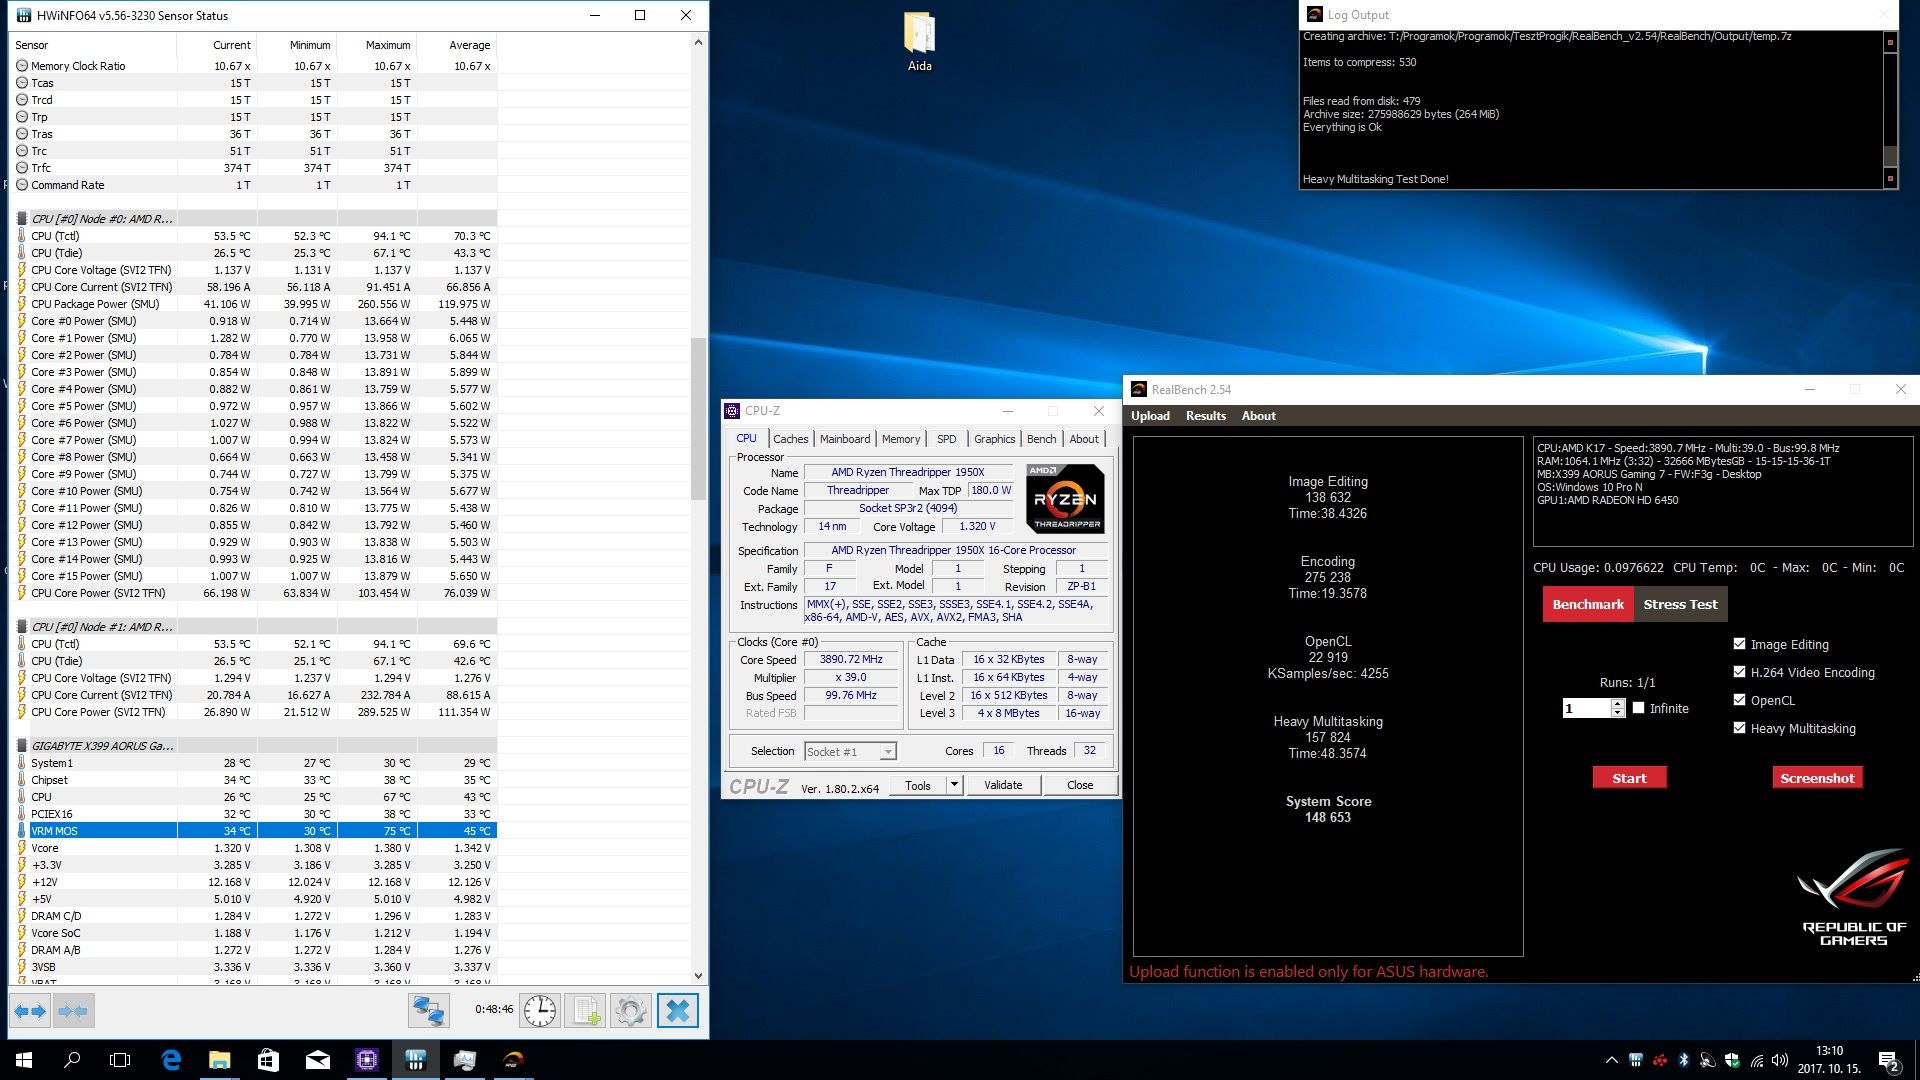
Task: Uncheck OpenCL benchmark checkbox
Action: tap(1739, 700)
